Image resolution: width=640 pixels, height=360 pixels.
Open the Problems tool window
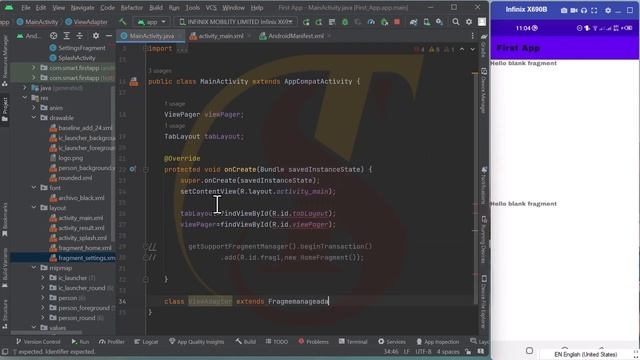[313, 342]
